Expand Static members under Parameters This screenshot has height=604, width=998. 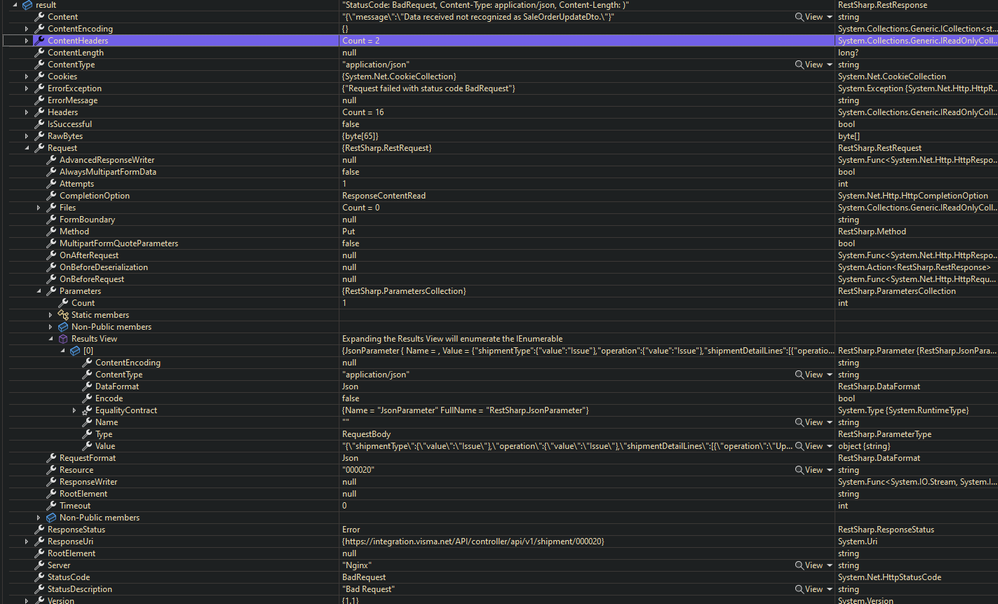click(50, 315)
